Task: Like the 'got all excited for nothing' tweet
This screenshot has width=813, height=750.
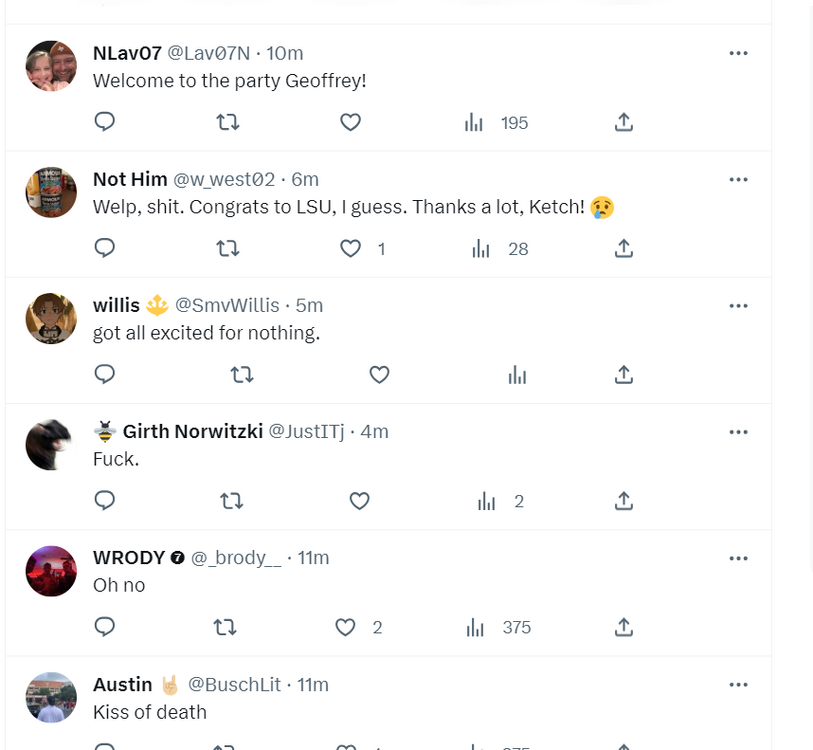Action: (379, 374)
